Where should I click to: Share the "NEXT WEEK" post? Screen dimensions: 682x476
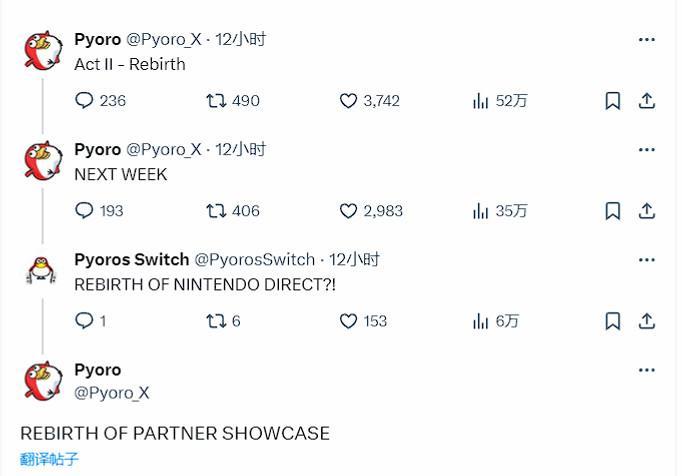(647, 211)
